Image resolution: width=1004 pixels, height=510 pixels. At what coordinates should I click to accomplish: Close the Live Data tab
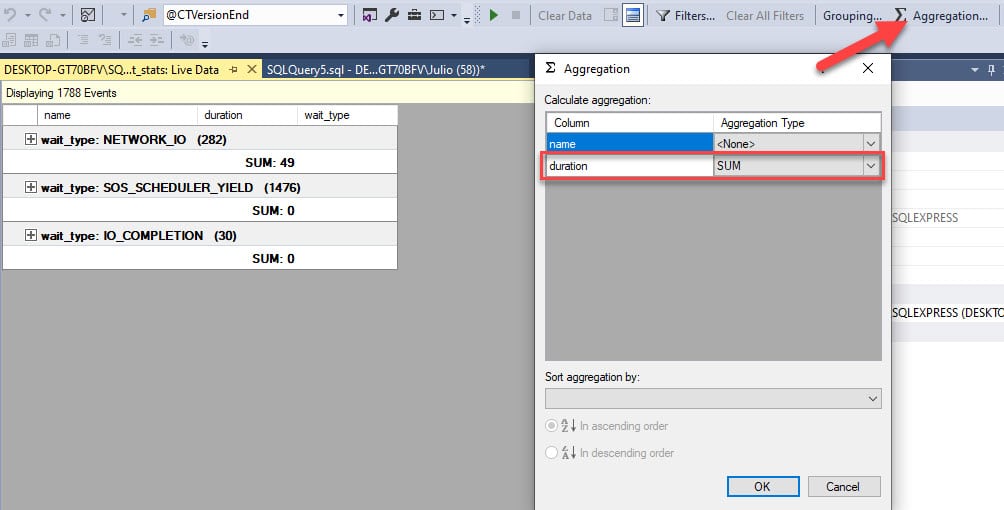pos(252,69)
